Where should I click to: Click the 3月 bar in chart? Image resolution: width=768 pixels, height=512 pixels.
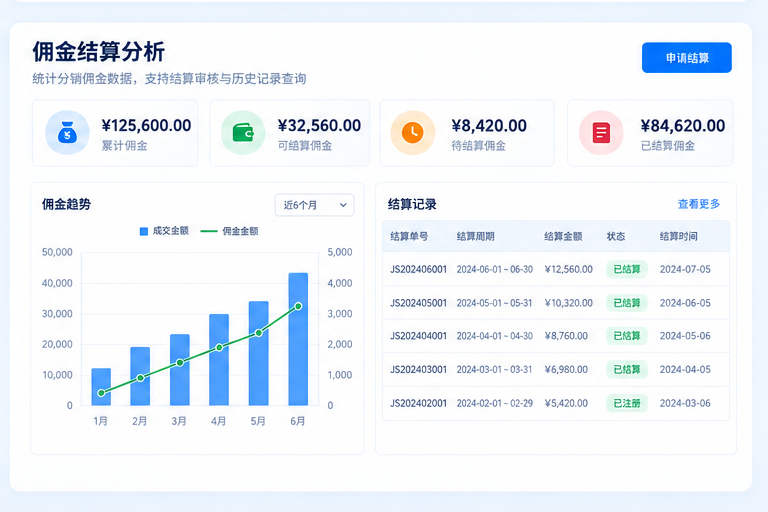[x=180, y=370]
